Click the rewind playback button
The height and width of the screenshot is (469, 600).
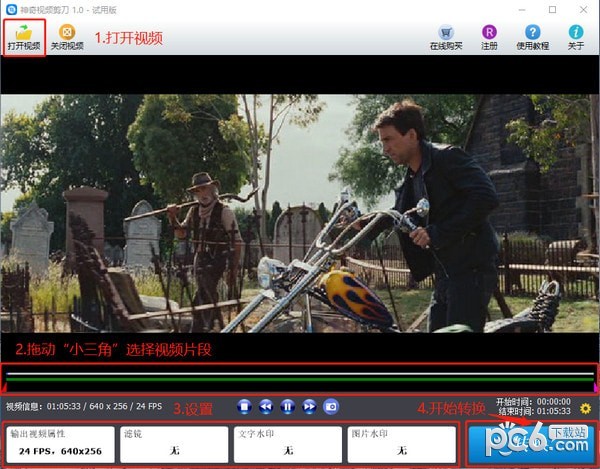tap(266, 406)
